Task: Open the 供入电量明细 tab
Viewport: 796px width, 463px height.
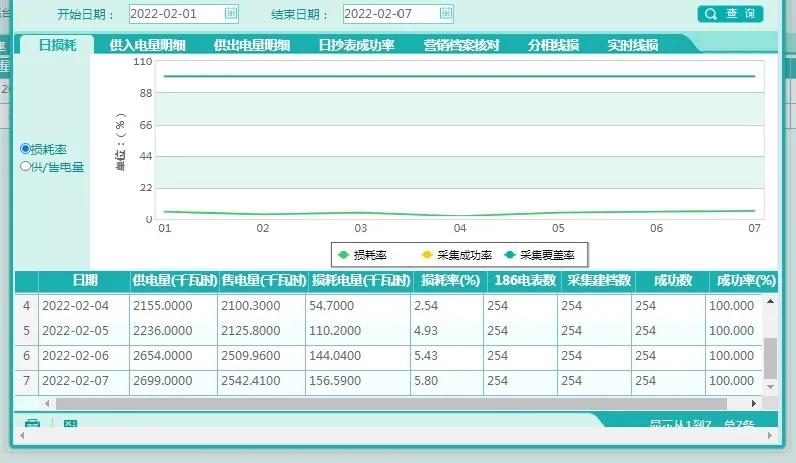Action: pyautogui.click(x=147, y=45)
